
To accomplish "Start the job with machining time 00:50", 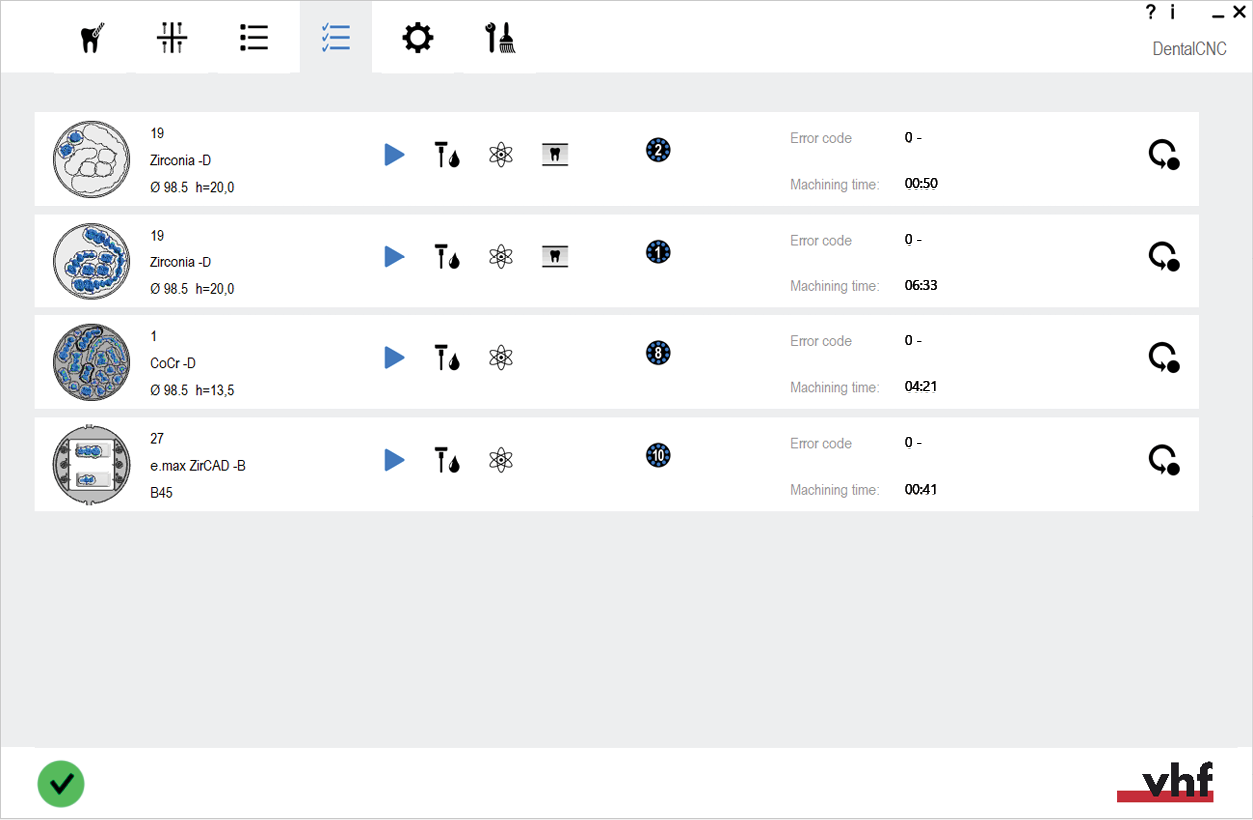I will click(395, 154).
